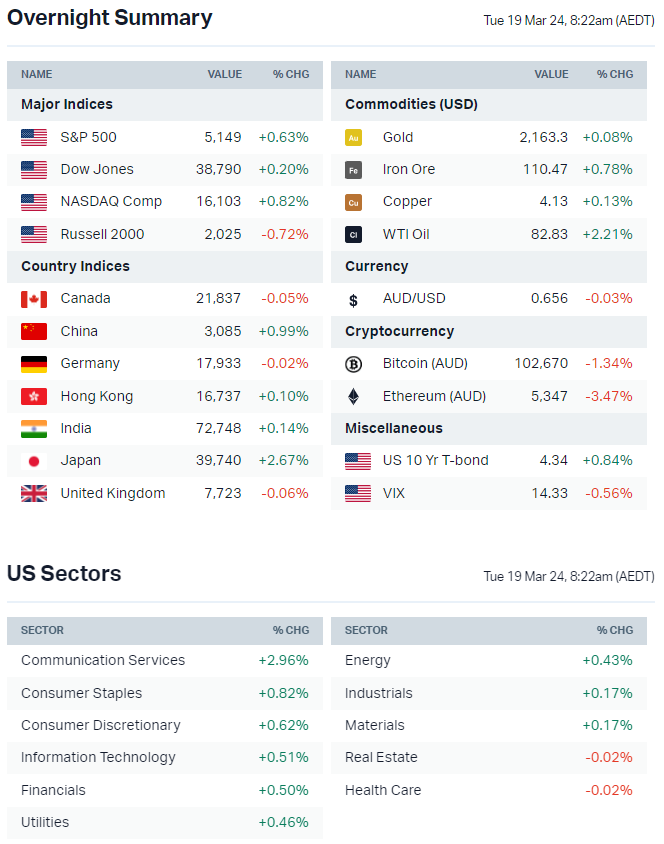Click the US Sectors heading

[x=64, y=573]
